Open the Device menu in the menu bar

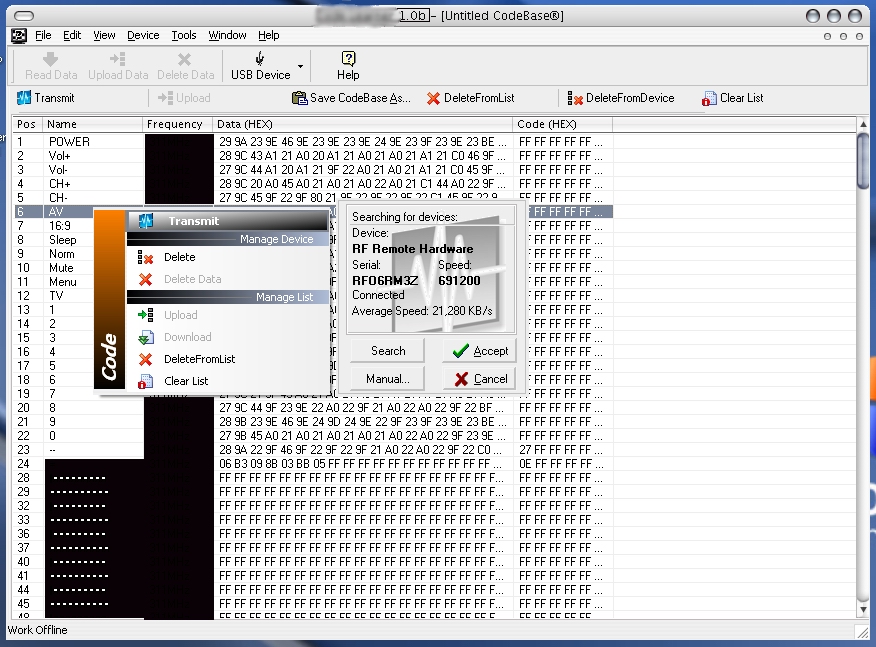(143, 35)
